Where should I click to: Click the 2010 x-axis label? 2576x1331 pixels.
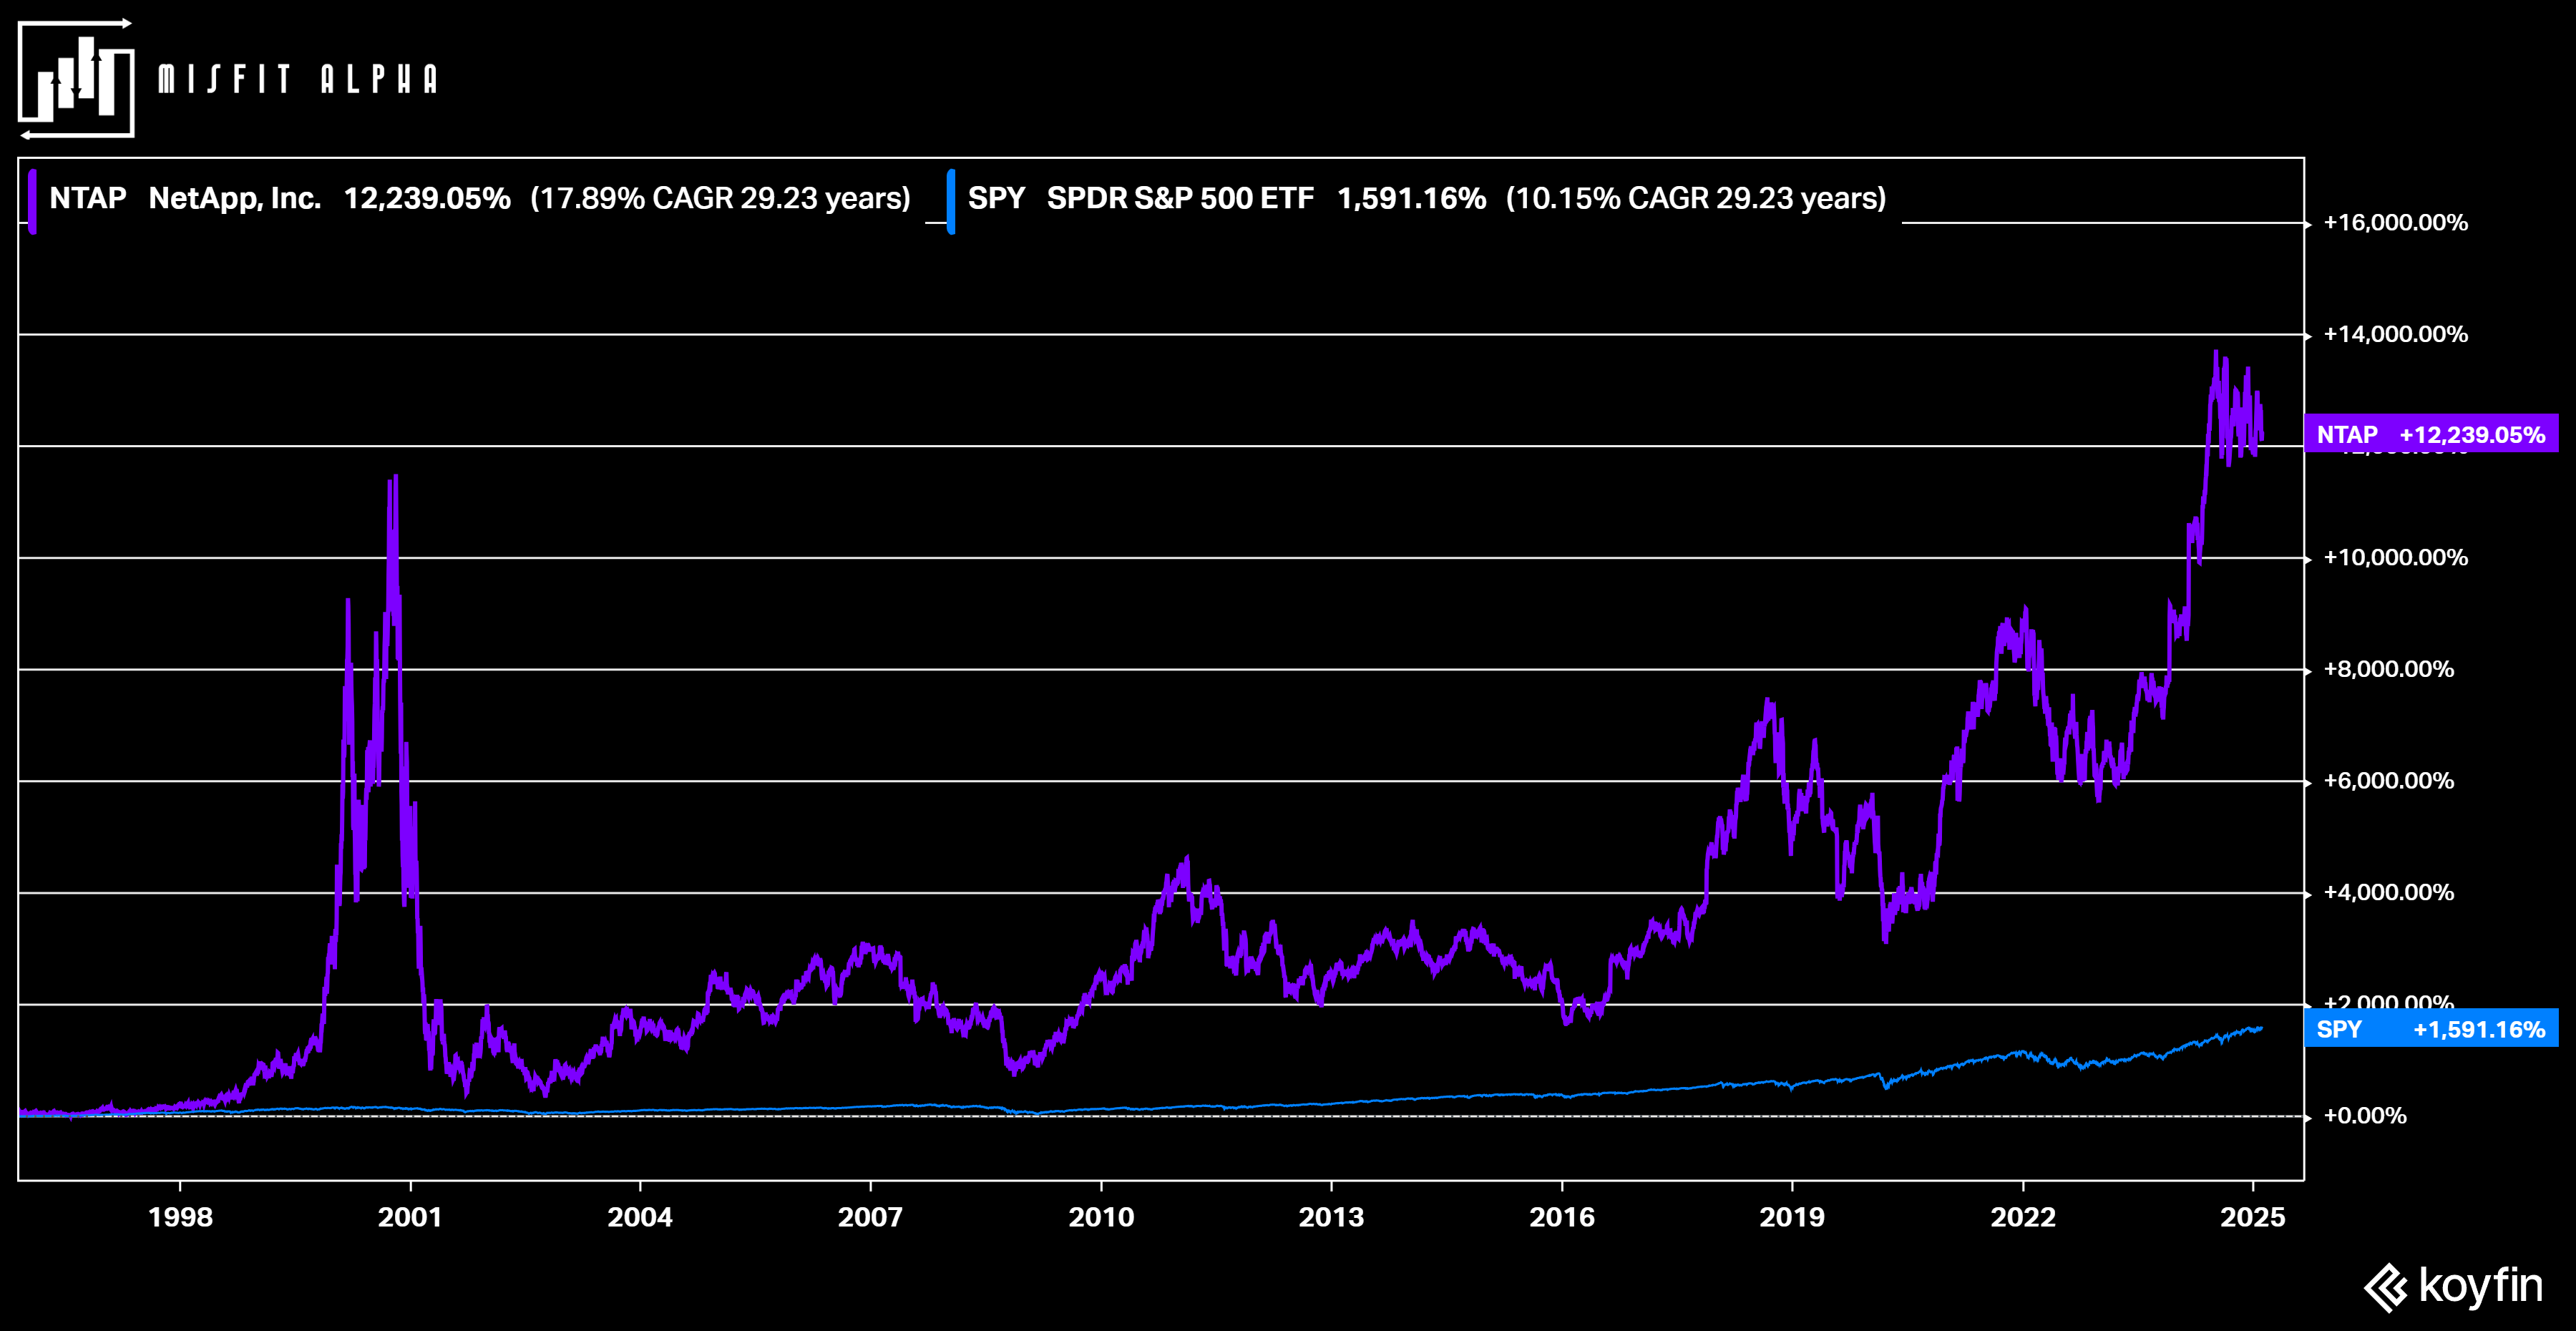[1101, 1217]
